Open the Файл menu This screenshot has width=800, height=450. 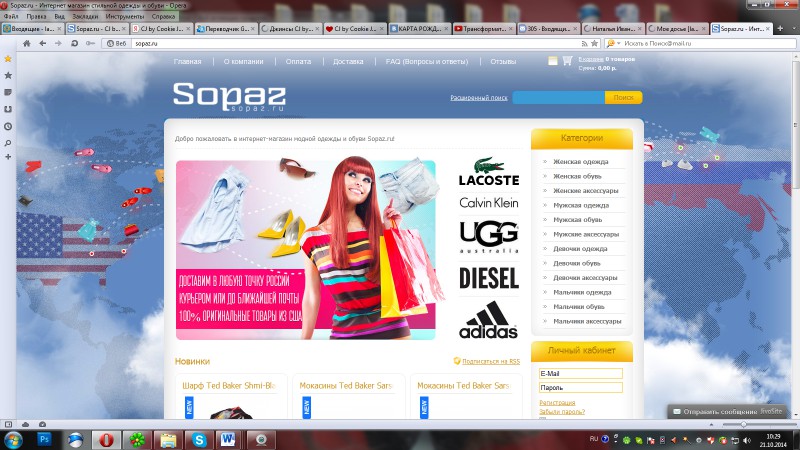point(11,16)
